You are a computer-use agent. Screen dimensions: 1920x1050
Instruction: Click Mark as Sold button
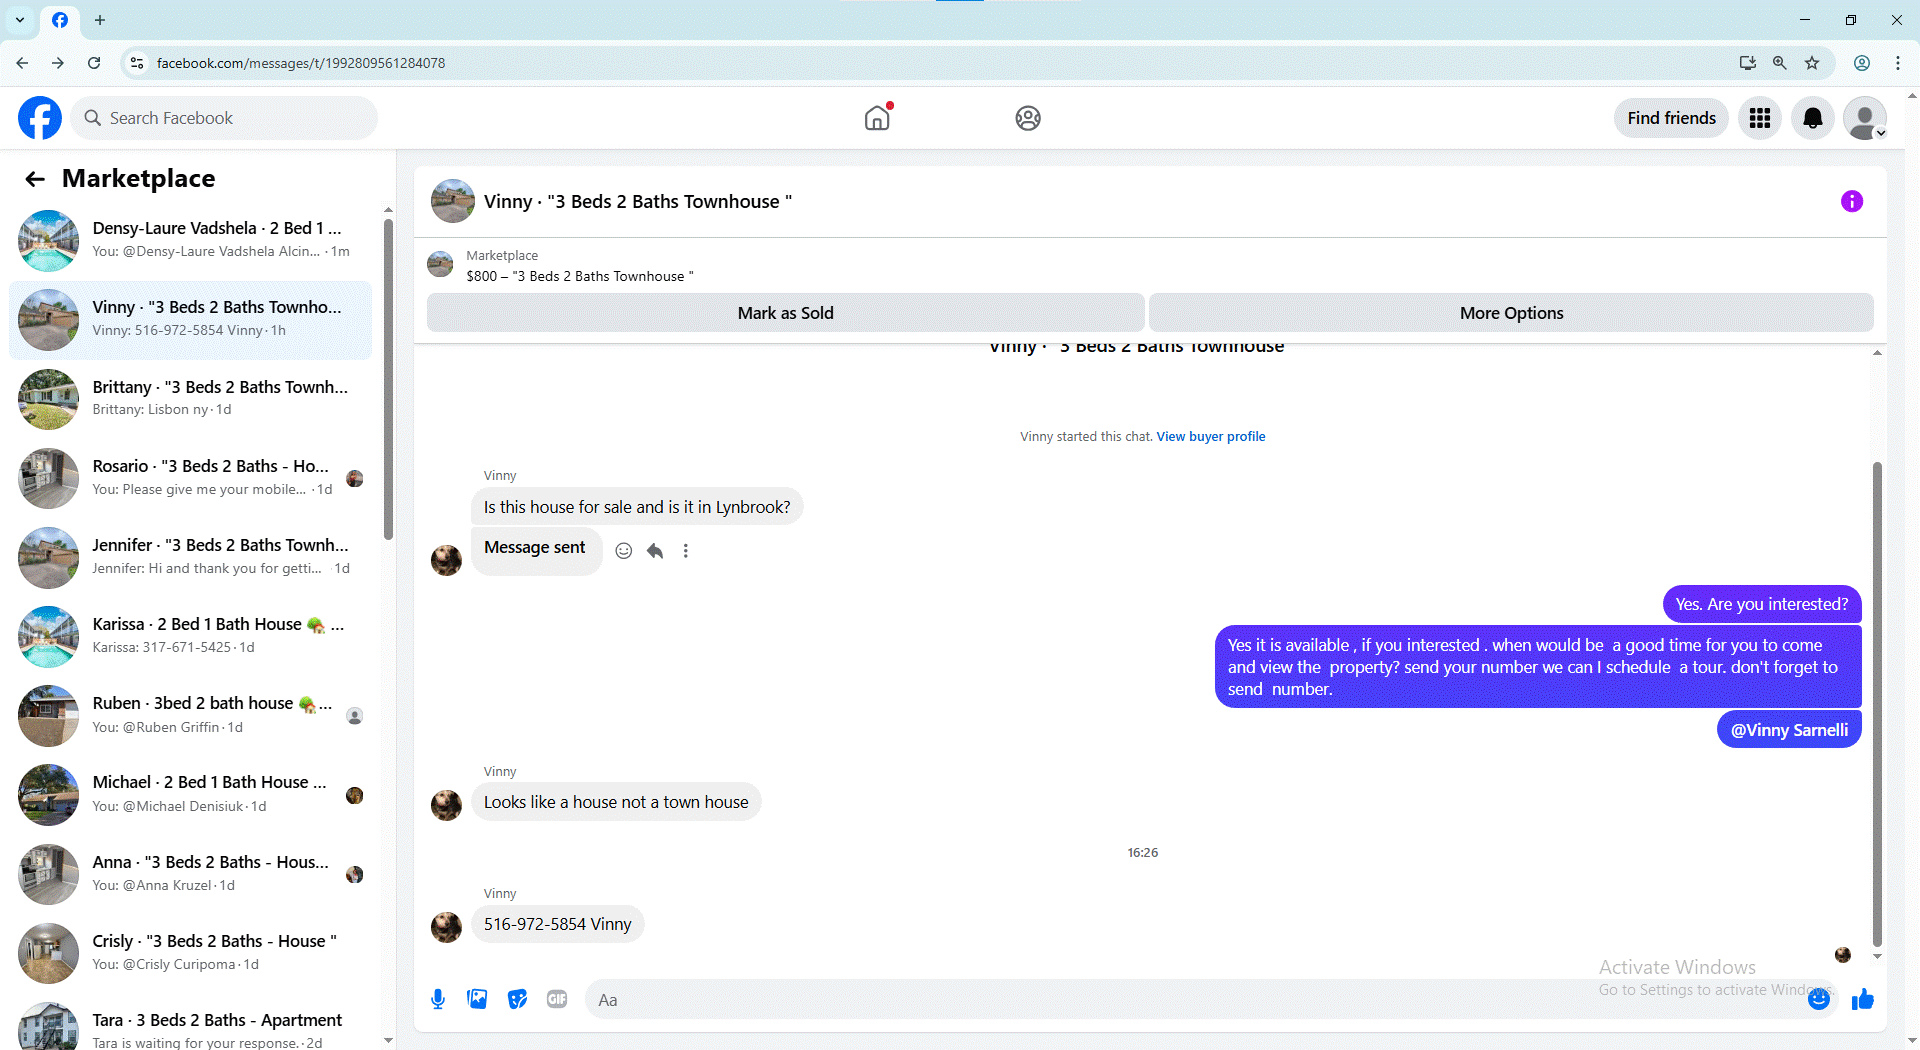coord(785,313)
